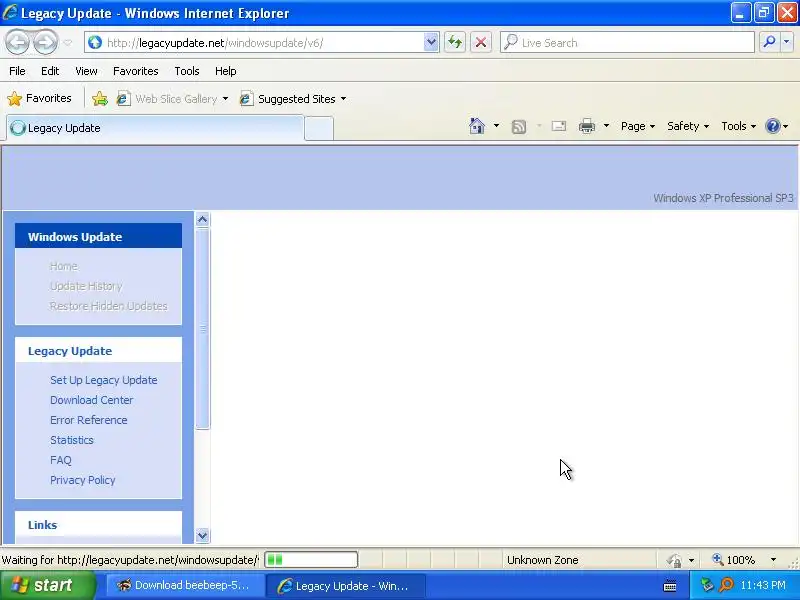The image size is (800, 600).
Task: Open the recent pages dropdown arrow
Action: (x=68, y=43)
